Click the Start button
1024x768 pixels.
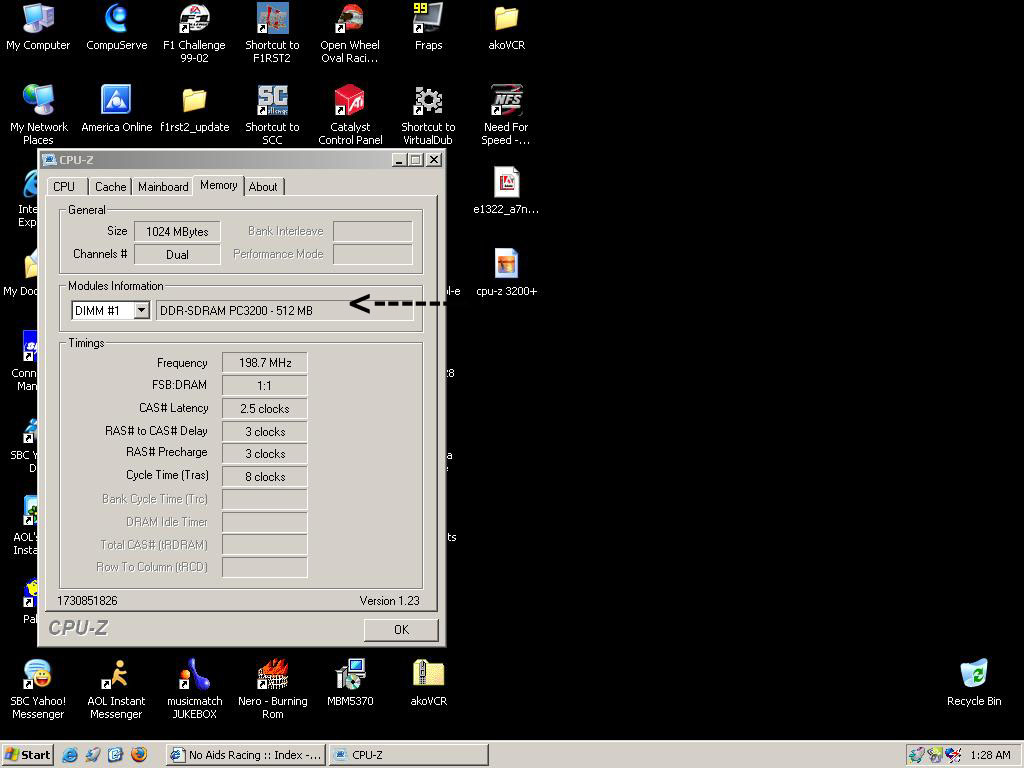tap(28, 755)
